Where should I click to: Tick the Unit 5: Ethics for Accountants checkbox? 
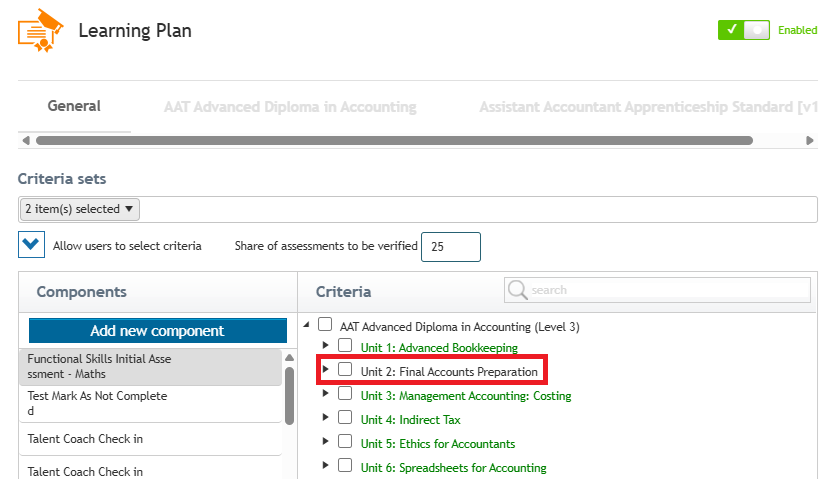tap(345, 441)
